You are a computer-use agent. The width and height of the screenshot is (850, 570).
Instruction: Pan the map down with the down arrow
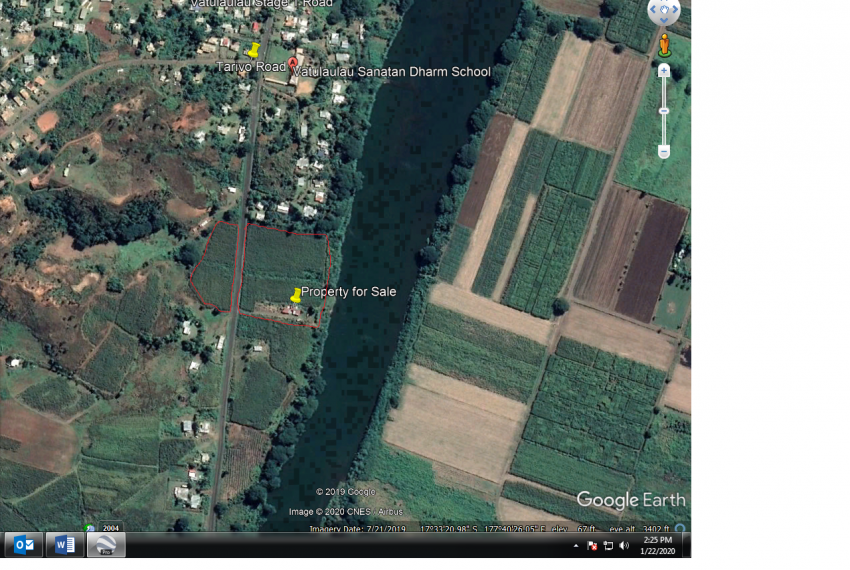(x=664, y=20)
